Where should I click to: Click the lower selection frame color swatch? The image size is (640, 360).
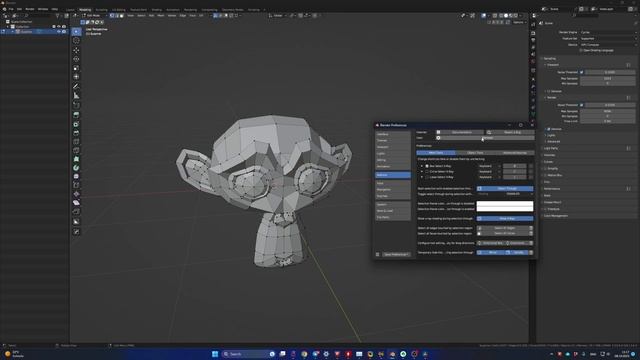point(505,209)
